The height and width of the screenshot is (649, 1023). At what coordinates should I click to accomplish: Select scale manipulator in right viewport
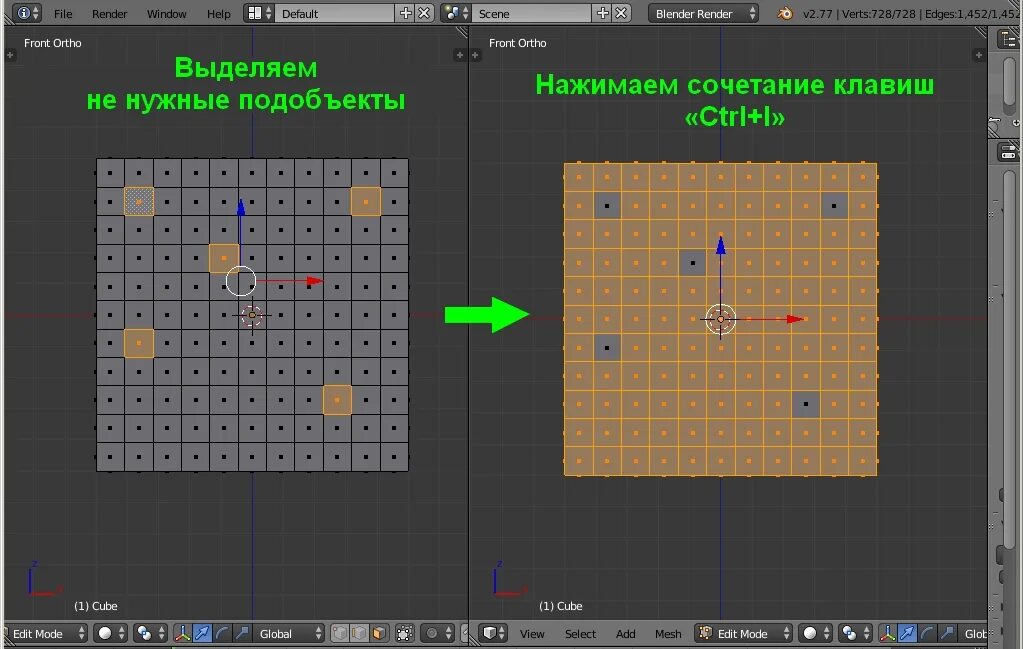[x=947, y=633]
